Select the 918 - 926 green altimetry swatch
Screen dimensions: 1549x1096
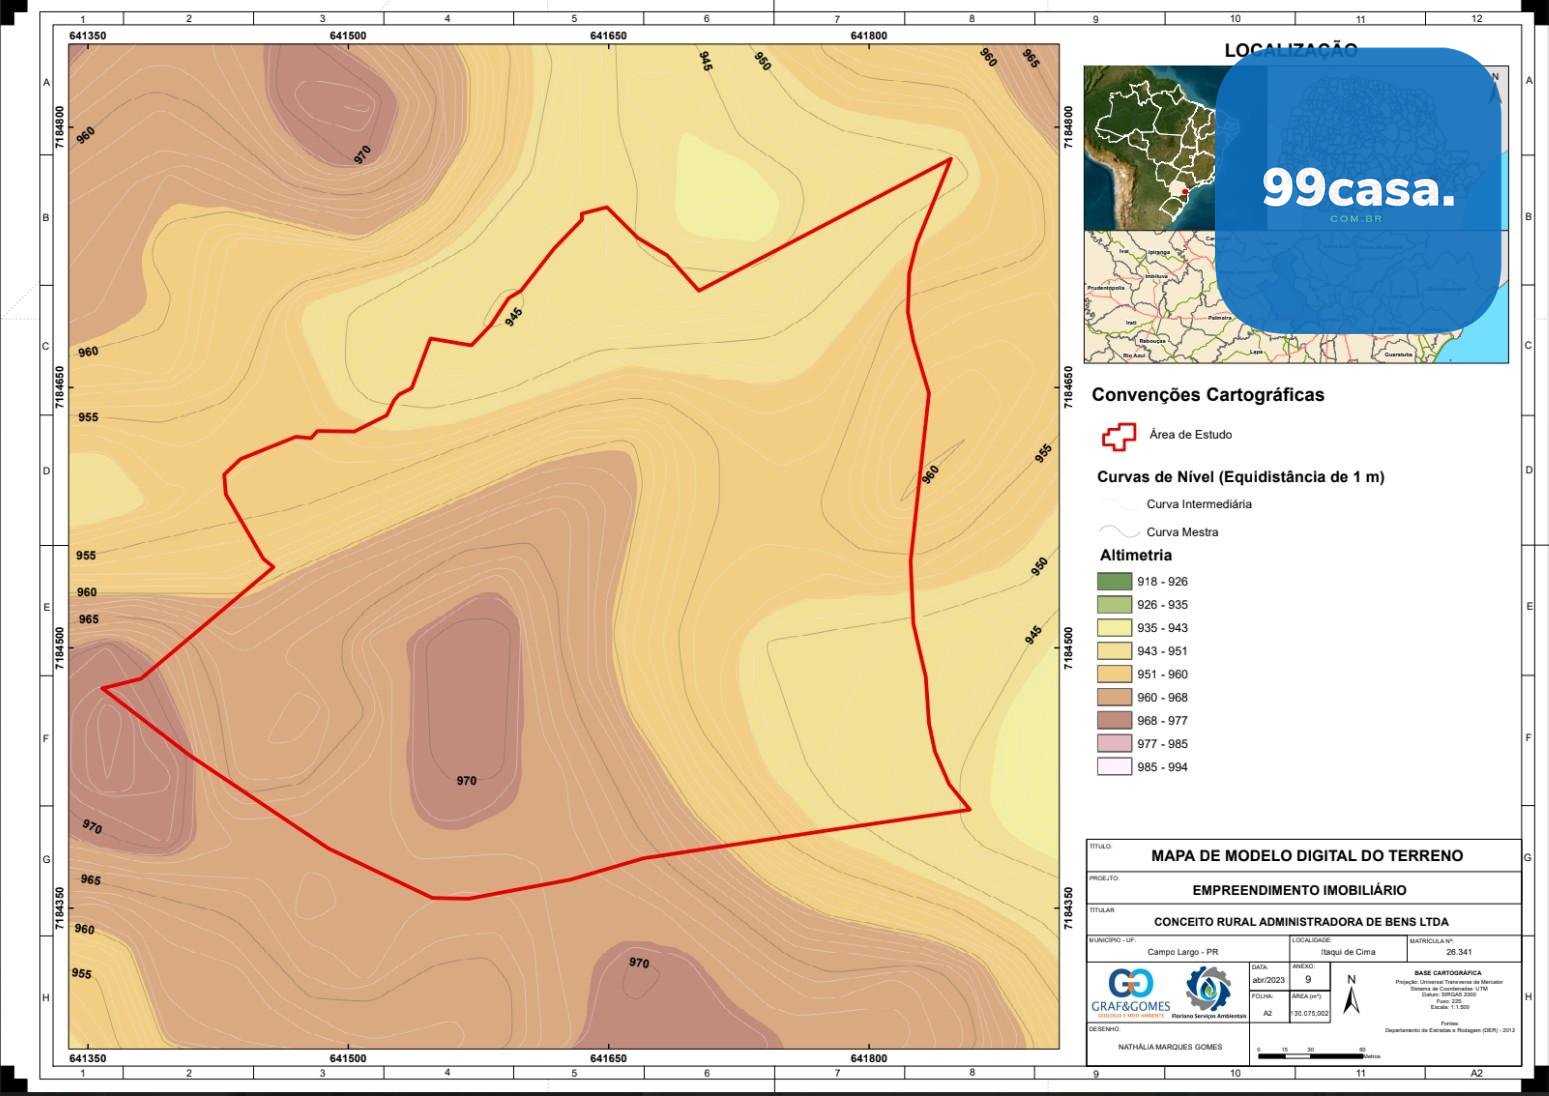1114,581
